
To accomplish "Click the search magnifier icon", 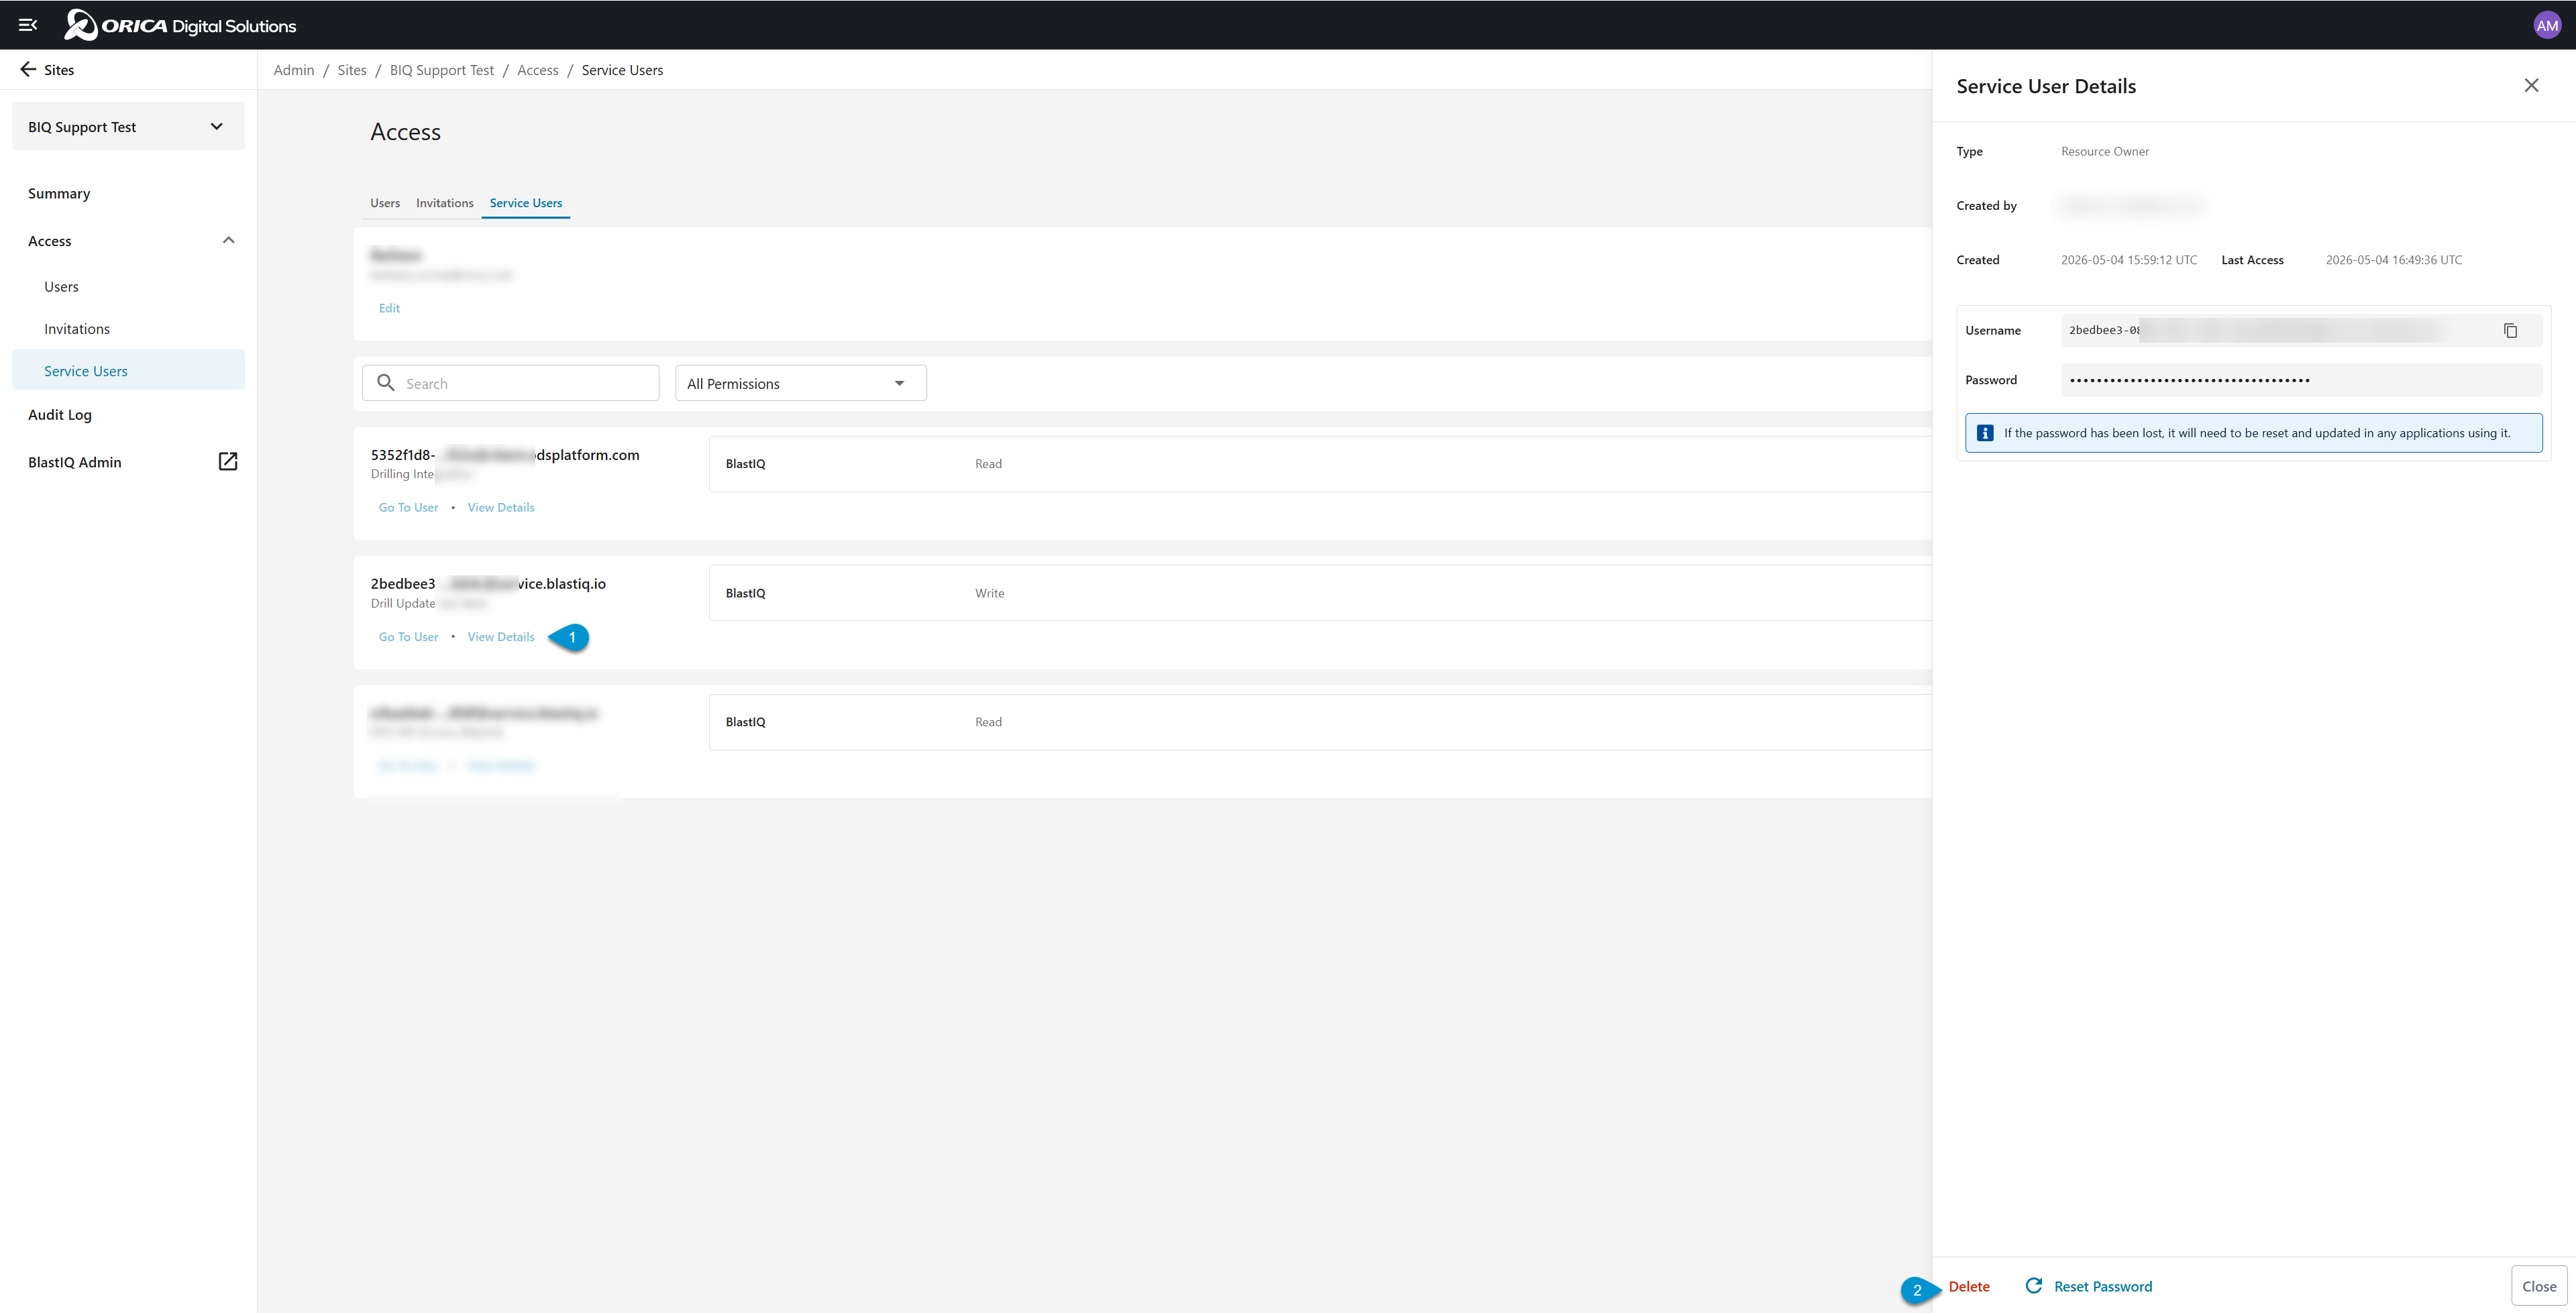I will click(x=386, y=382).
